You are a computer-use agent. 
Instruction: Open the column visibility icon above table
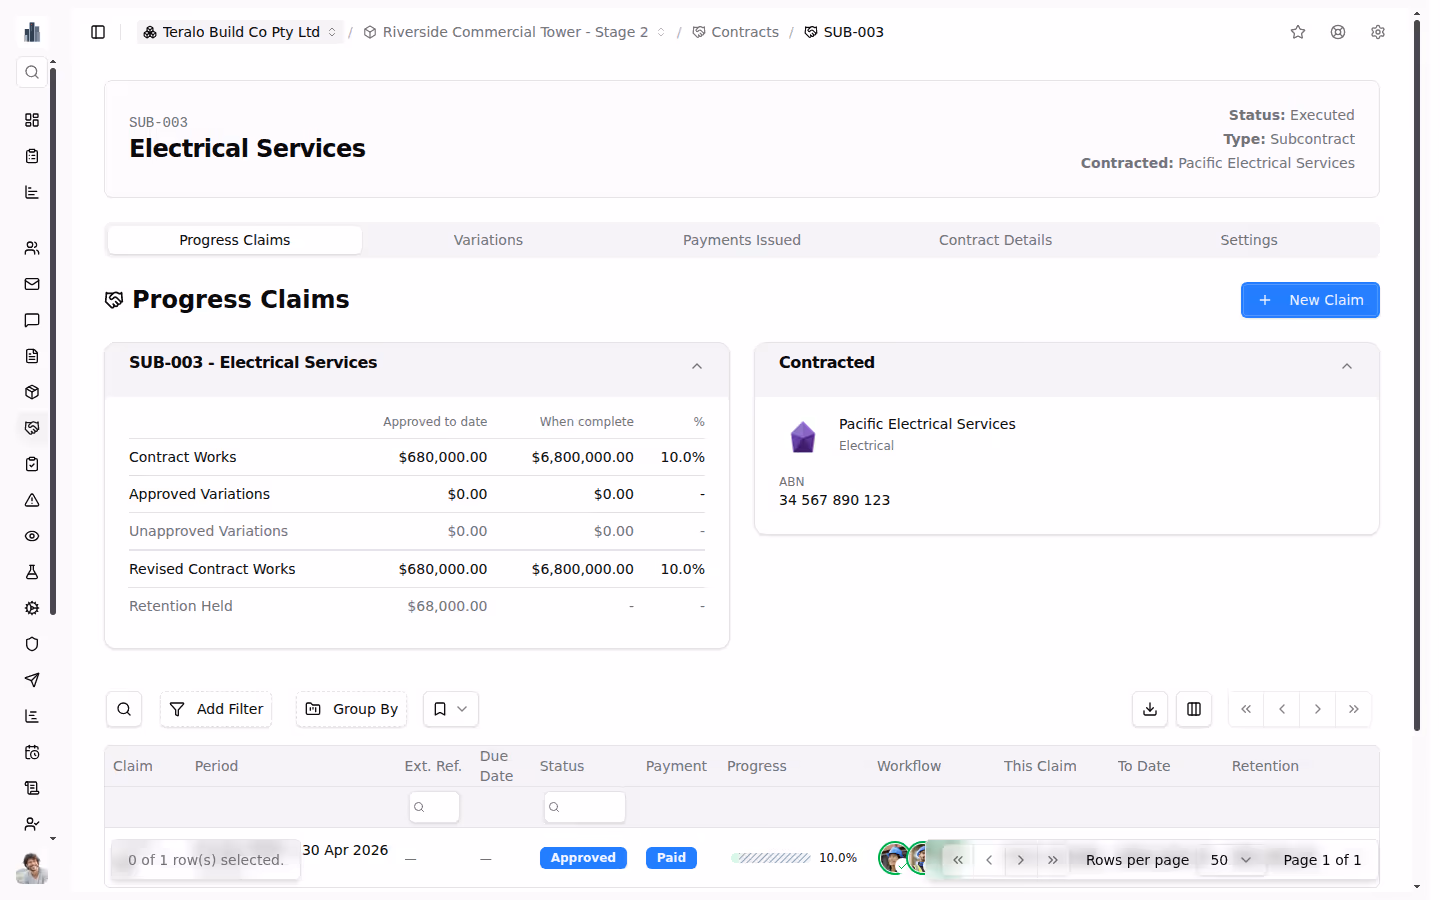pos(1194,709)
